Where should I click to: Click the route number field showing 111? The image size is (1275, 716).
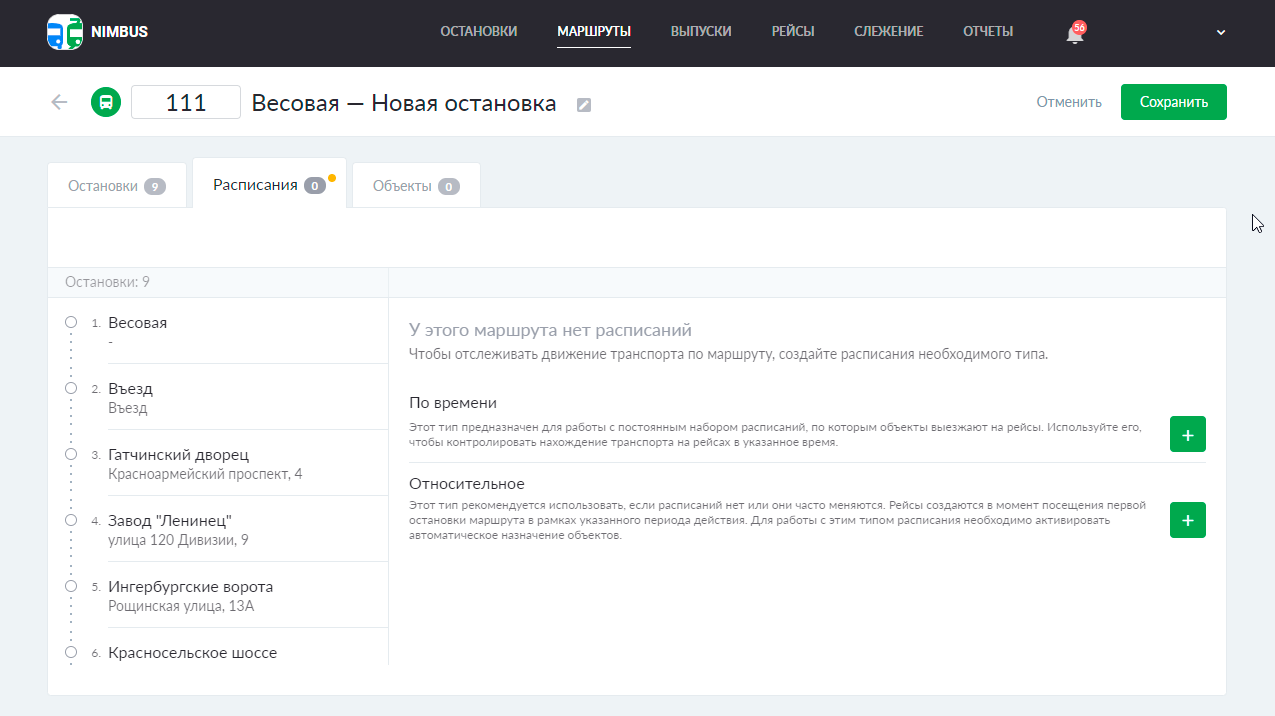186,101
